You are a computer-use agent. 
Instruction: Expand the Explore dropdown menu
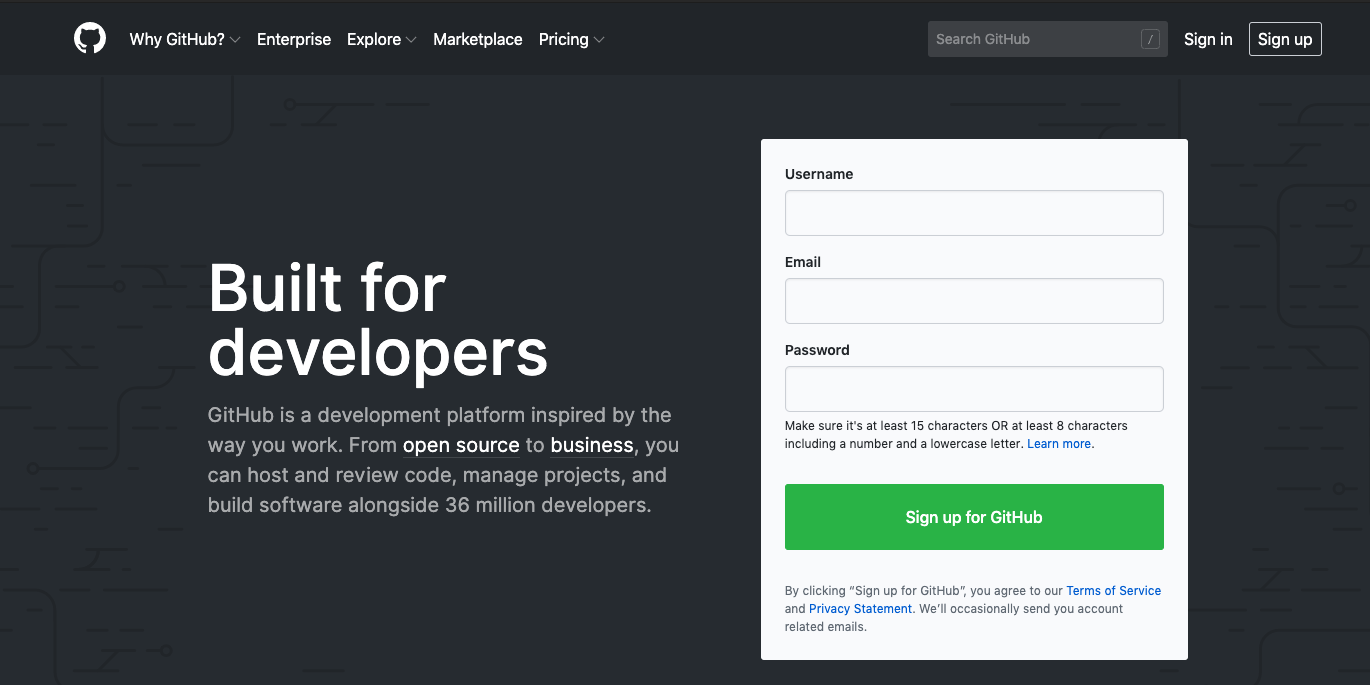[381, 39]
